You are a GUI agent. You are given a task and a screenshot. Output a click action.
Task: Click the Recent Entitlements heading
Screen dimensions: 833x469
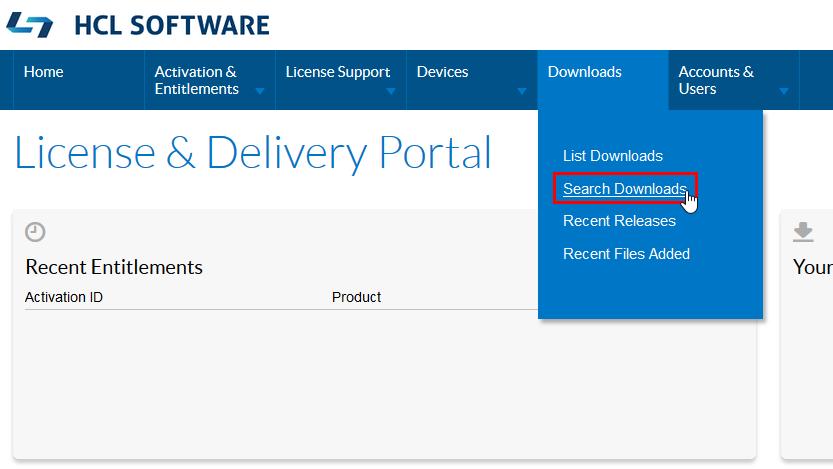pyautogui.click(x=114, y=267)
